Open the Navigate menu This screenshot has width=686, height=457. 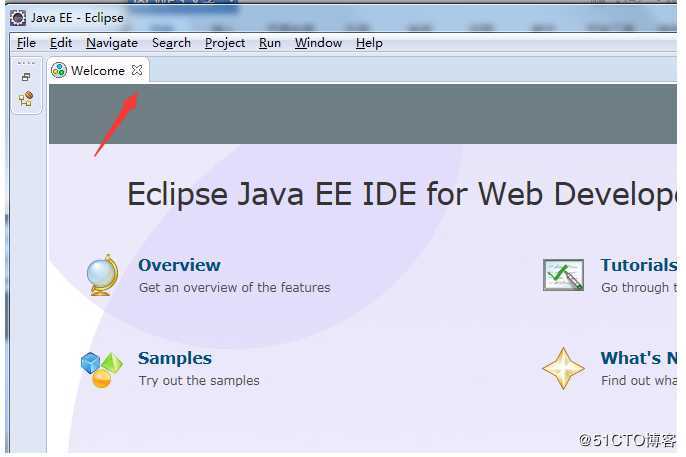112,43
